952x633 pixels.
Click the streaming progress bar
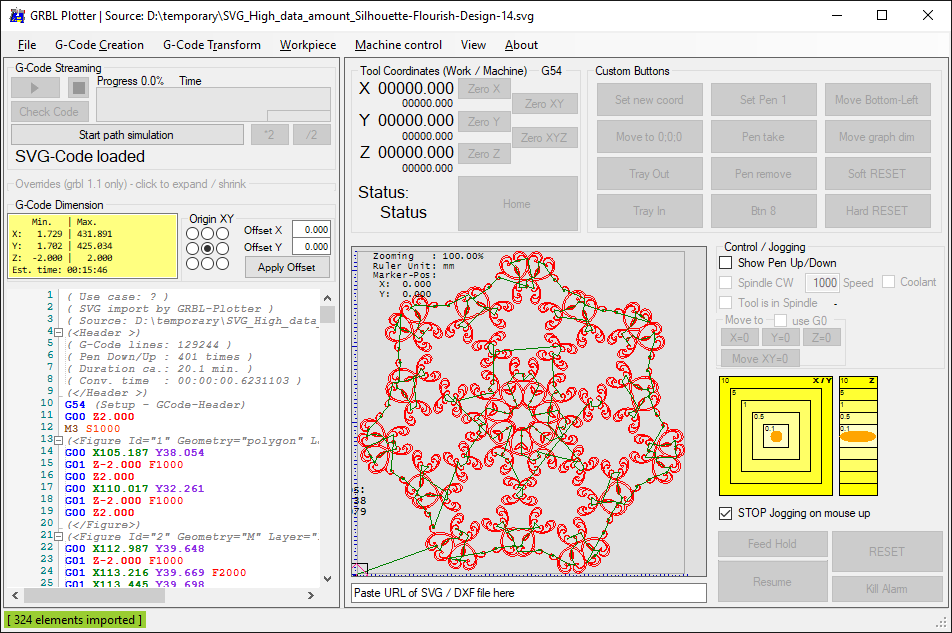tap(213, 104)
